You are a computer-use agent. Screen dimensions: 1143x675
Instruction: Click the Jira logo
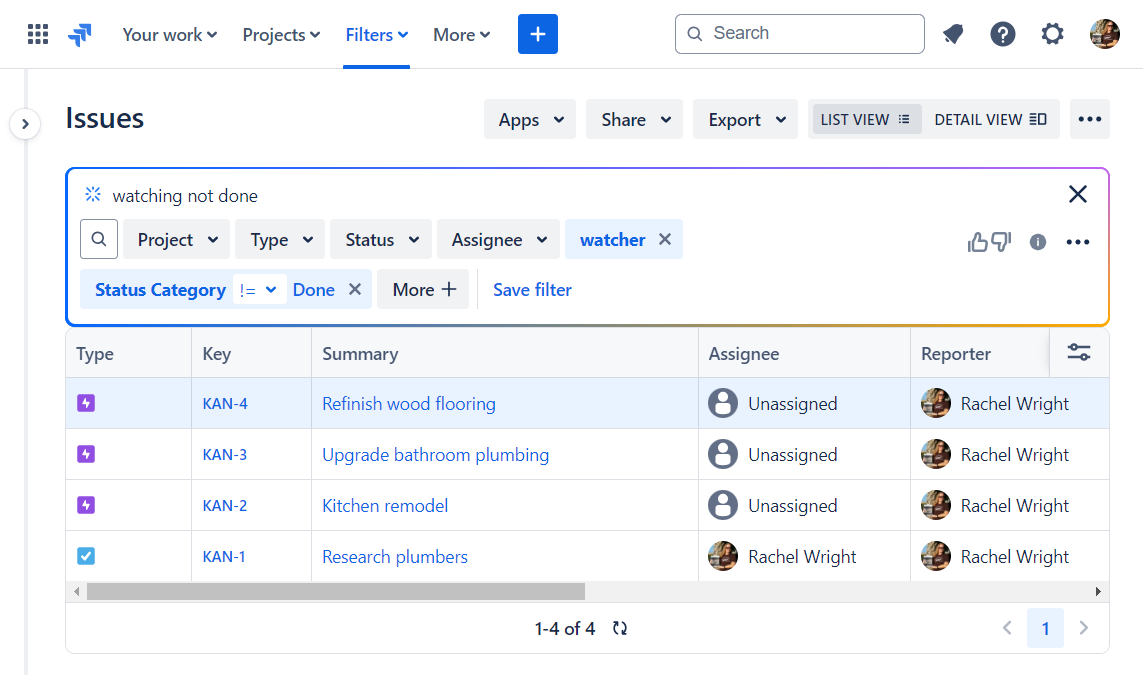pos(80,33)
